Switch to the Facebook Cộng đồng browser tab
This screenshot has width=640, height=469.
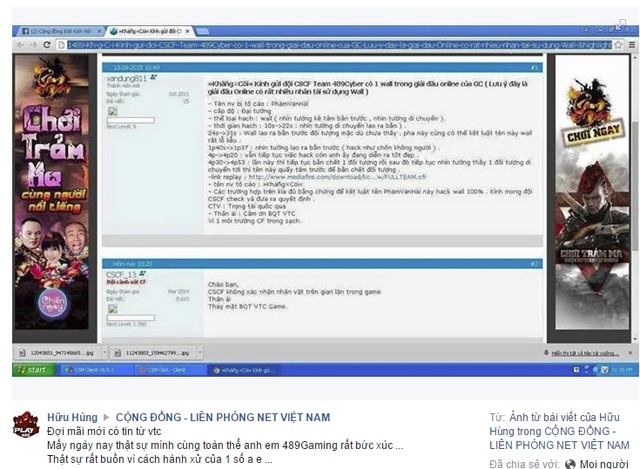coord(61,31)
